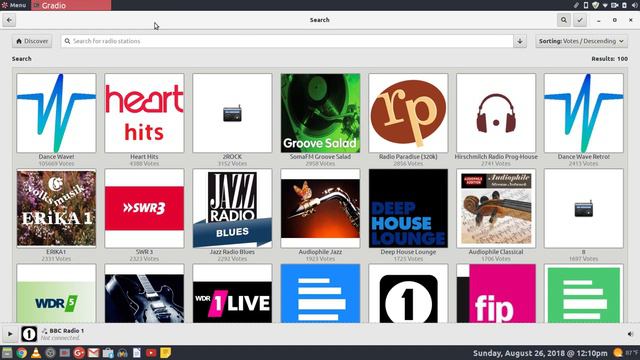Open the tray green shield icon

596,5
